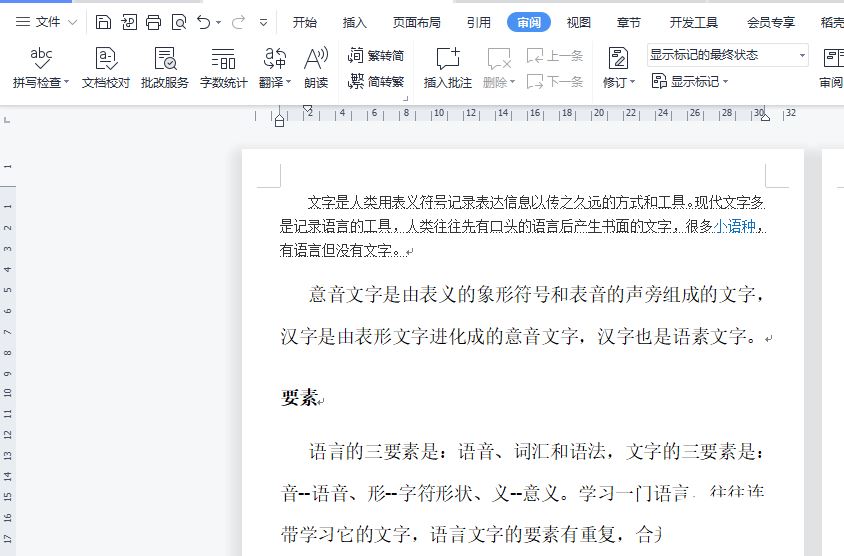This screenshot has height=556, width=844.
Task: Click the 字数统计 icon
Action: point(223,58)
